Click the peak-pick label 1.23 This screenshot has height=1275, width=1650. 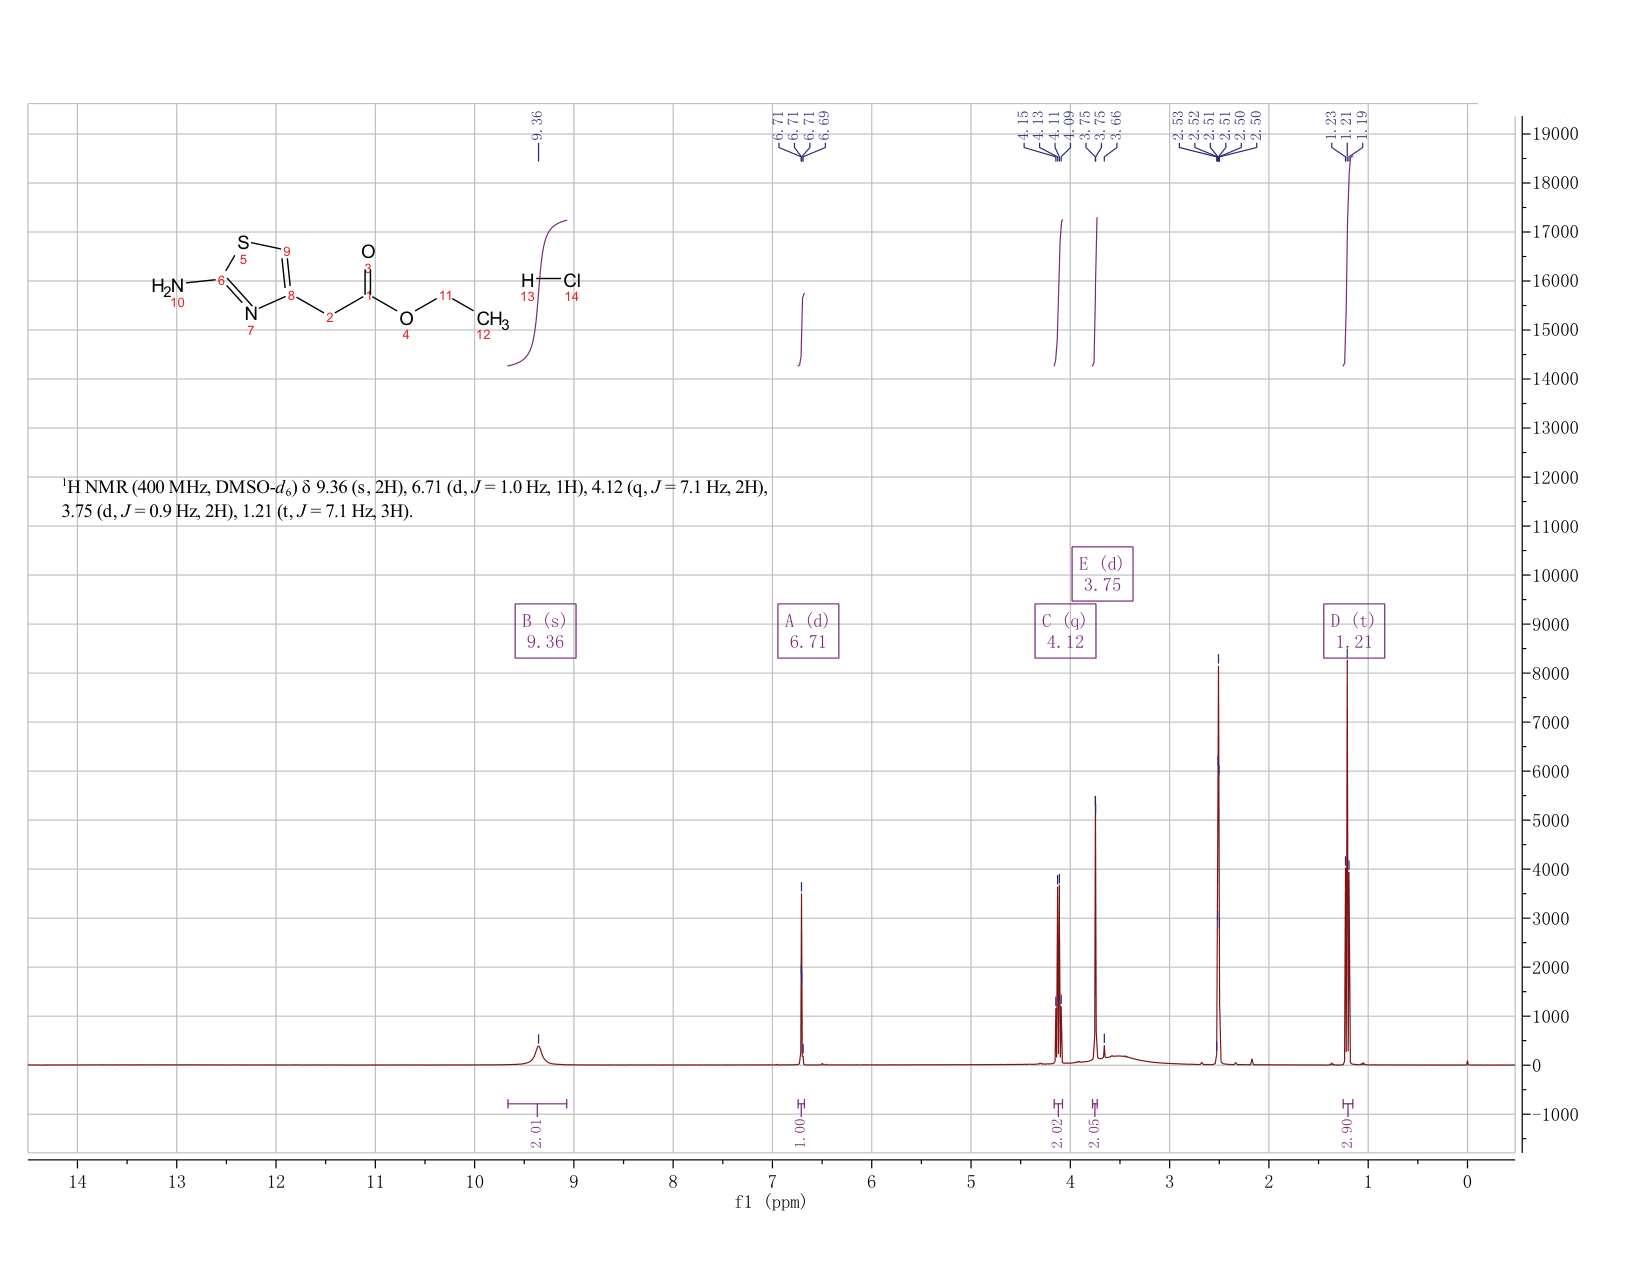pyautogui.click(x=1331, y=124)
